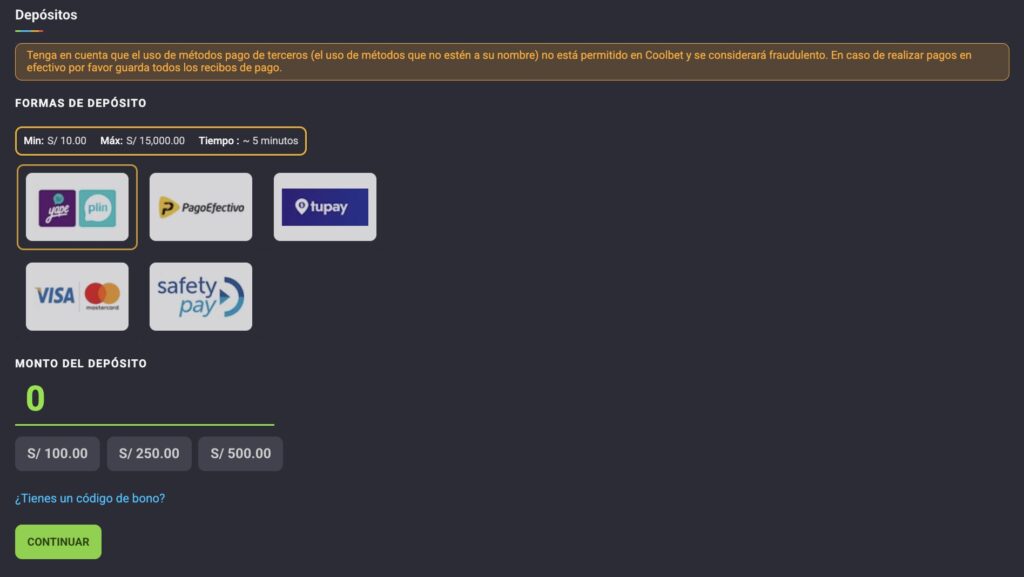Click the Visa logo
This screenshot has height=577, width=1024.
click(x=55, y=295)
